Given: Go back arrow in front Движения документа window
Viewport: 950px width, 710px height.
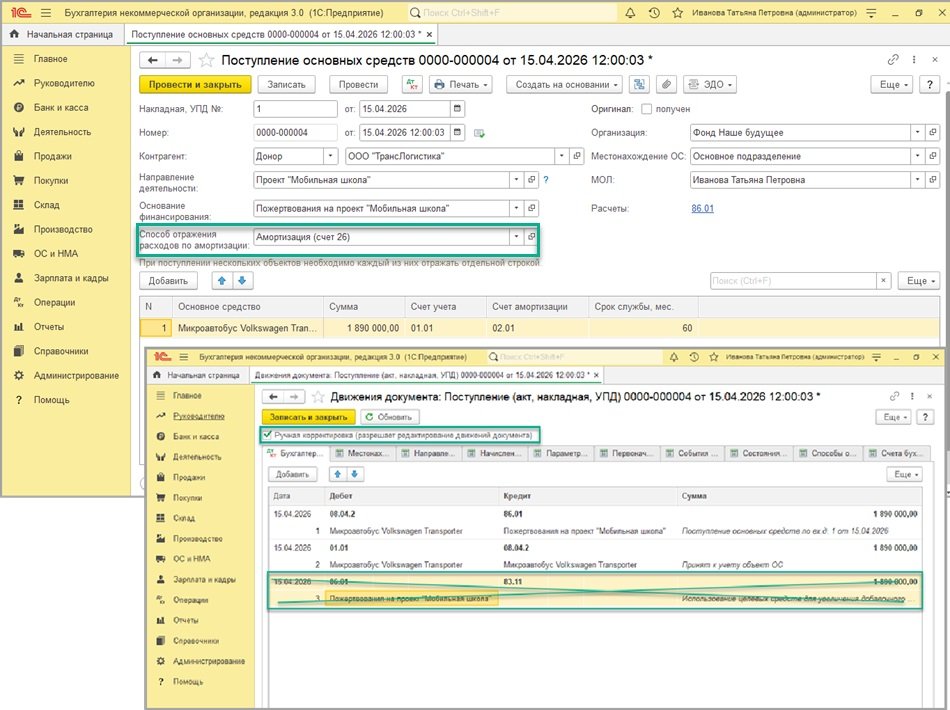Looking at the screenshot, I should (273, 397).
